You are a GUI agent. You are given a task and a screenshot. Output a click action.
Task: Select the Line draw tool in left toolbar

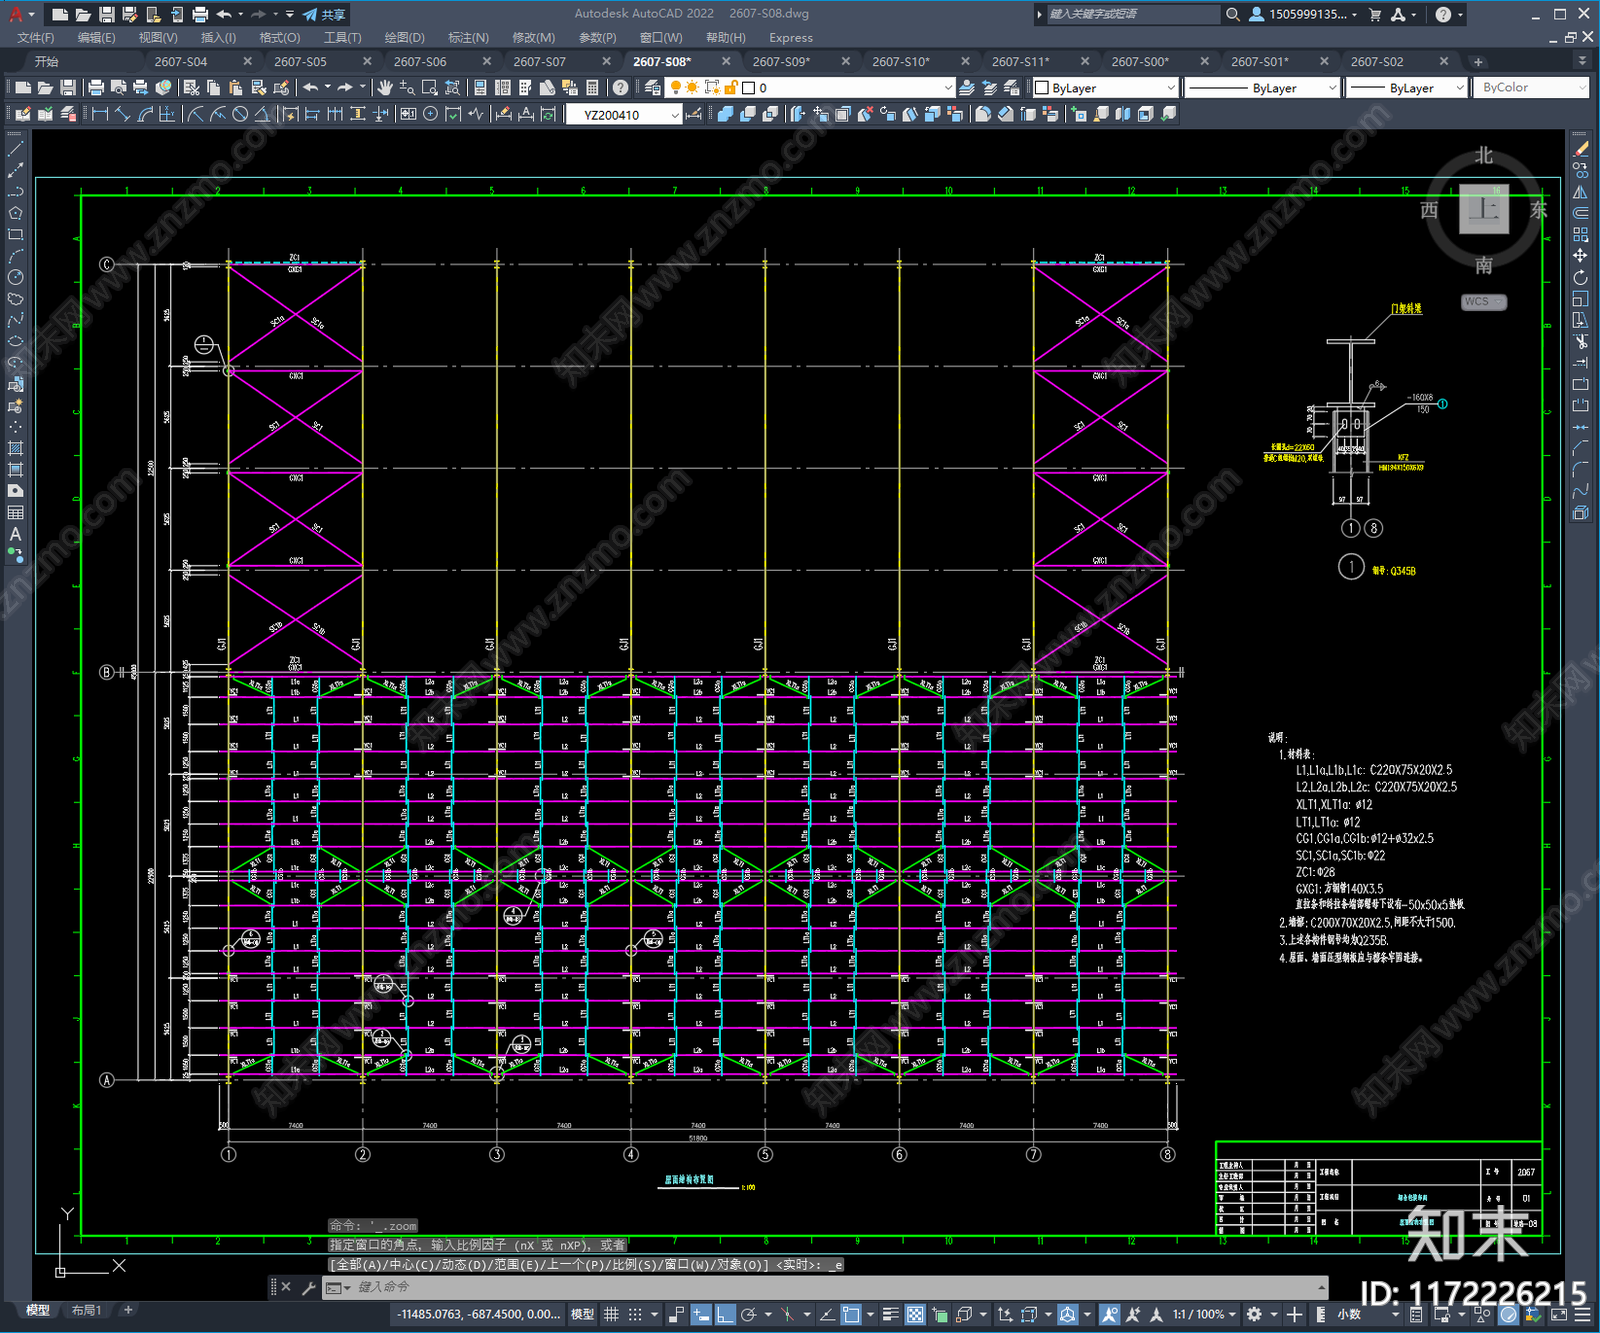tap(15, 148)
